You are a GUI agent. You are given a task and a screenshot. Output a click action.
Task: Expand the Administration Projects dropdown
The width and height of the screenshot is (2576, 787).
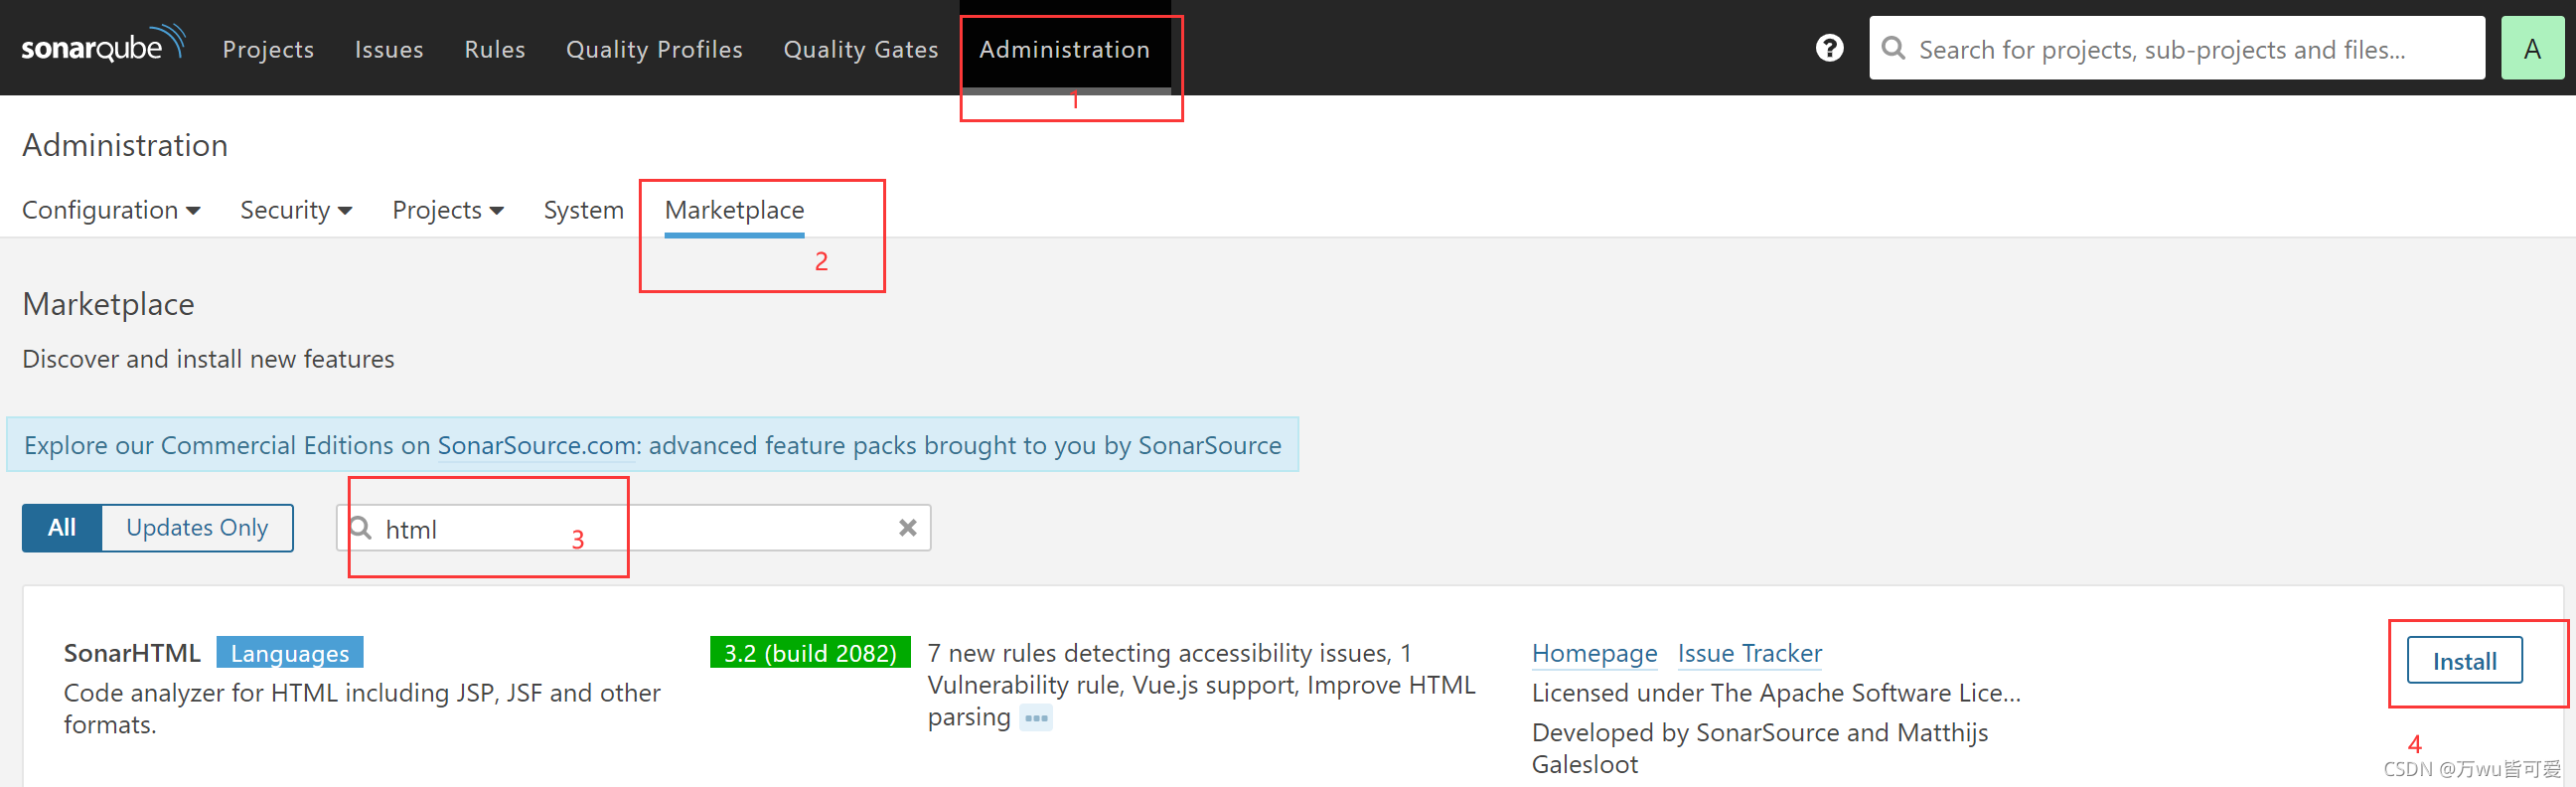tap(448, 210)
